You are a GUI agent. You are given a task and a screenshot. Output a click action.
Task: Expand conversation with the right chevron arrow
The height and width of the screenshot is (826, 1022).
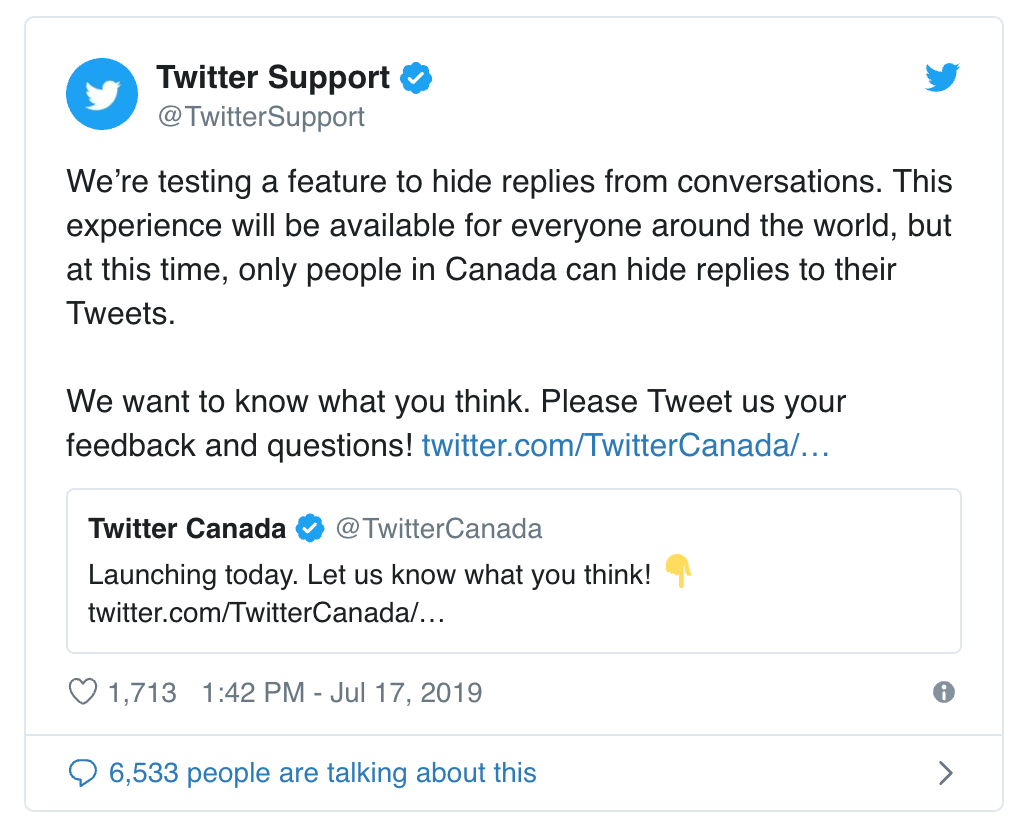pos(945,773)
